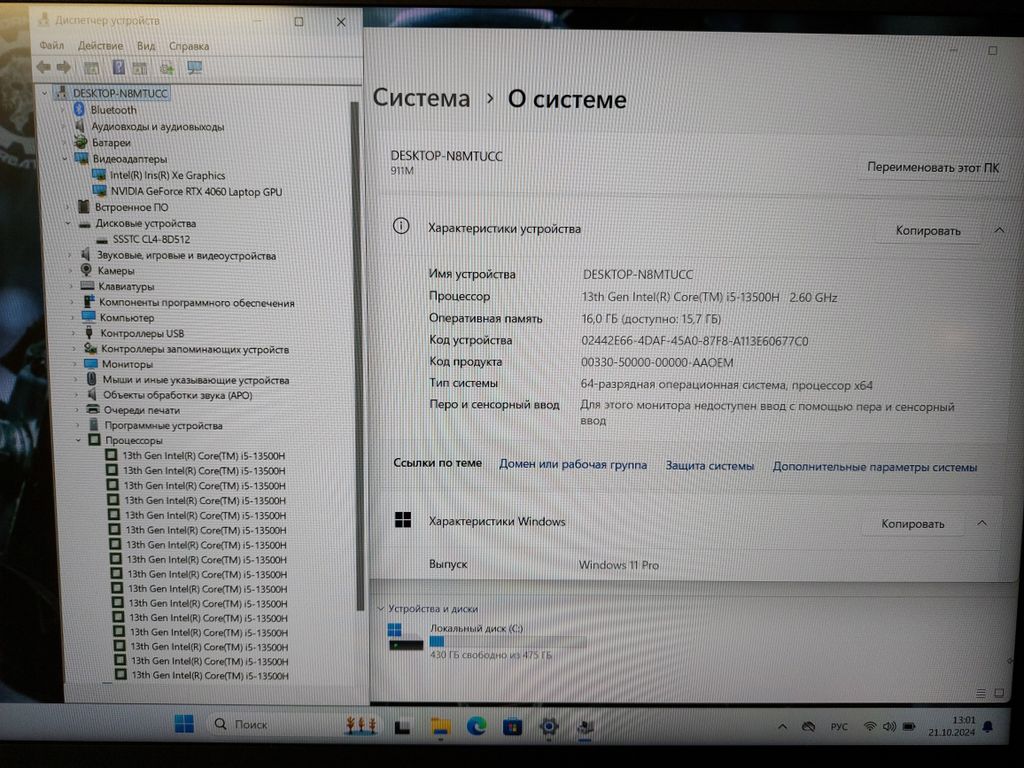Open File Explorer from the taskbar
Image resolution: width=1024 pixels, height=768 pixels.
tap(439, 726)
